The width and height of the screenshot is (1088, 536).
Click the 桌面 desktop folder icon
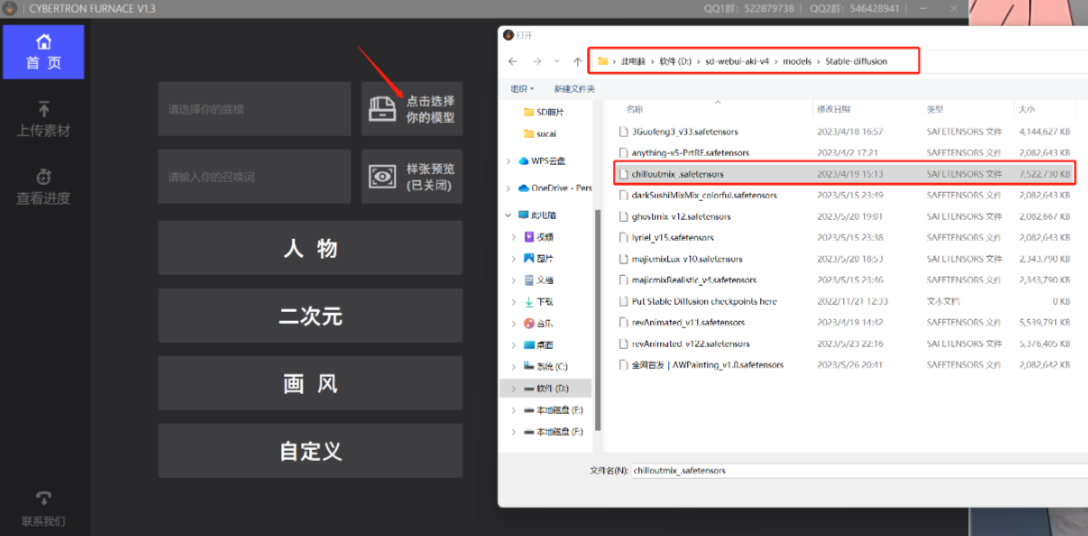click(529, 345)
